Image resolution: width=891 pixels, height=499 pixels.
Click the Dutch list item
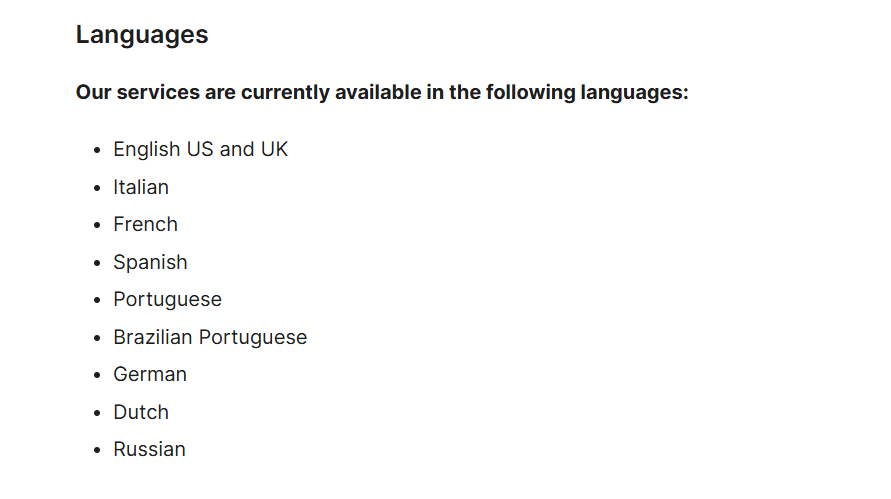click(x=141, y=412)
